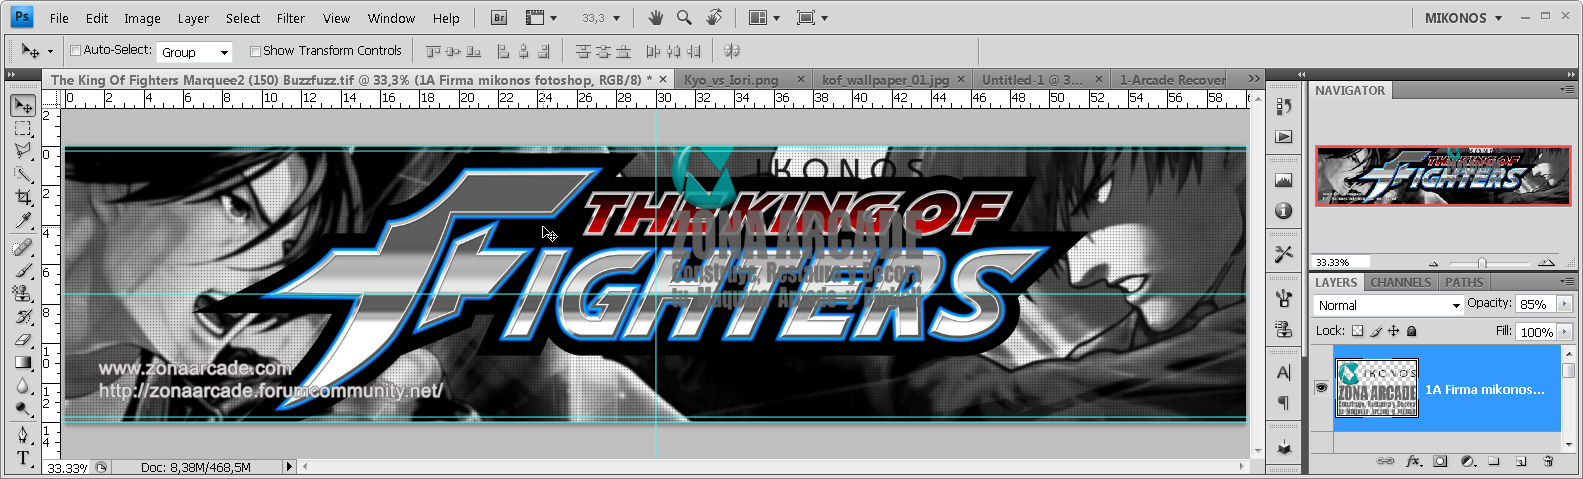Show hidden document tabs with double arrow

(1254, 79)
